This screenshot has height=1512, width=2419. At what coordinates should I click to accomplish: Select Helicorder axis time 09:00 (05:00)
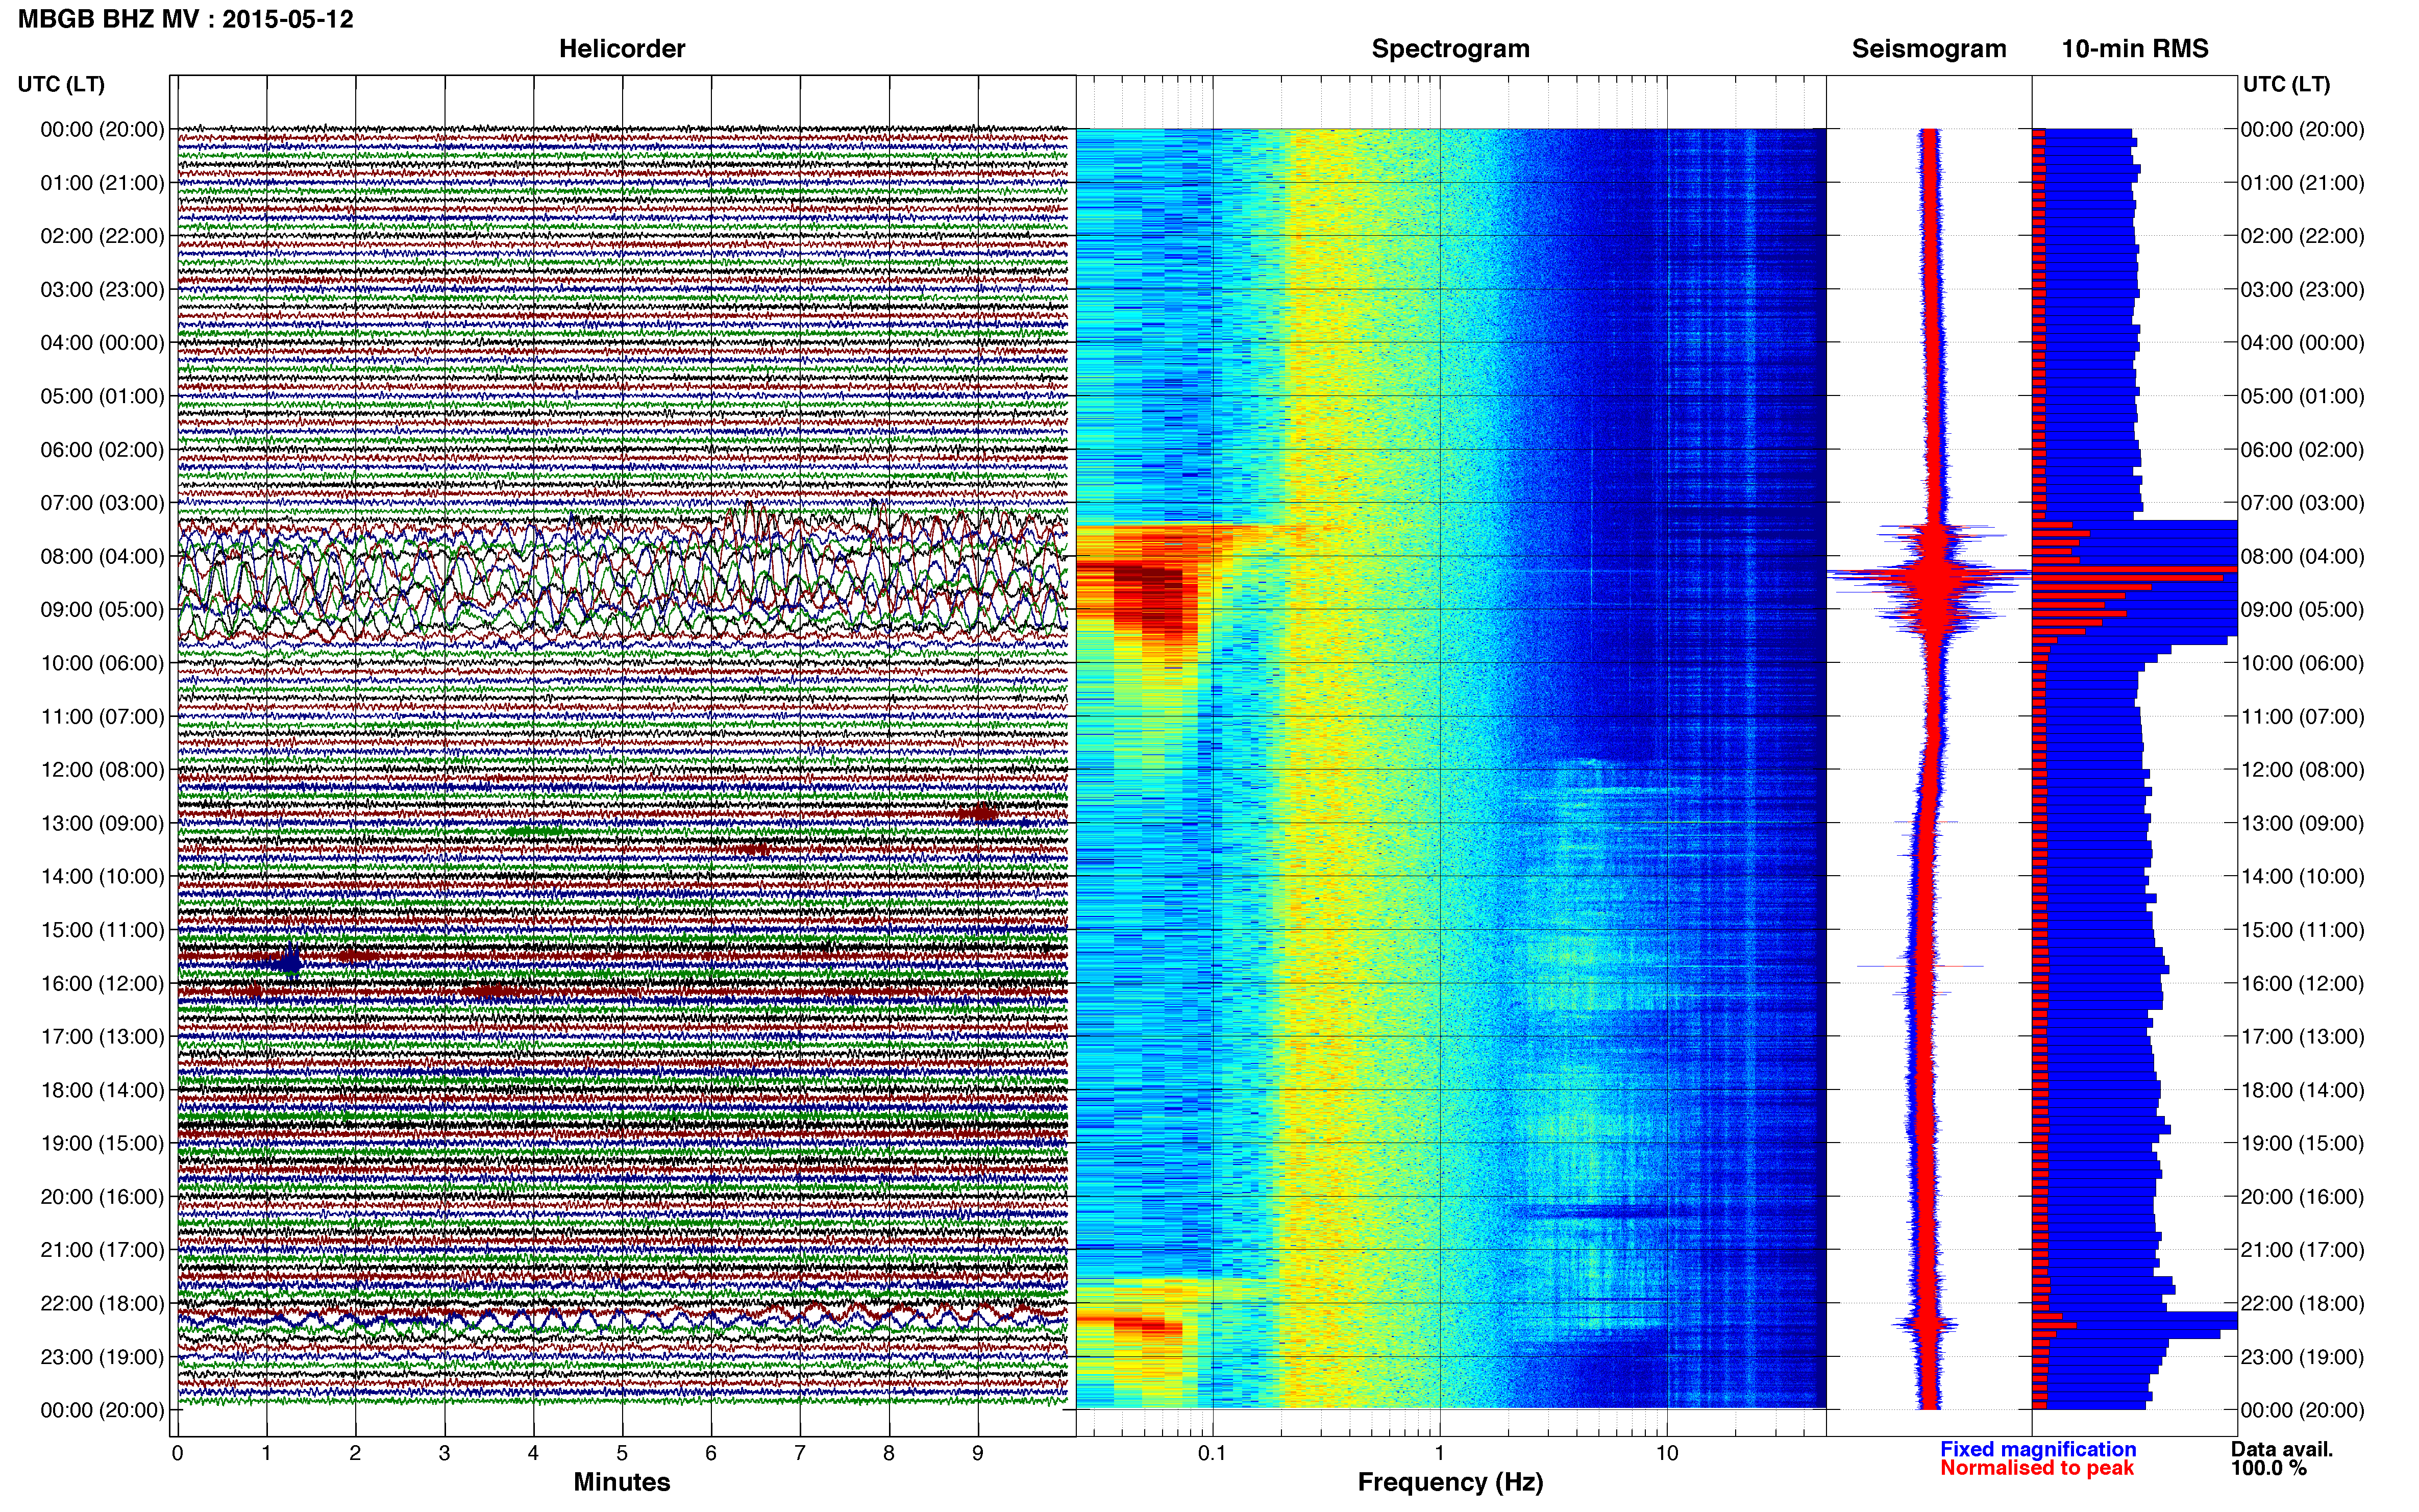click(102, 610)
